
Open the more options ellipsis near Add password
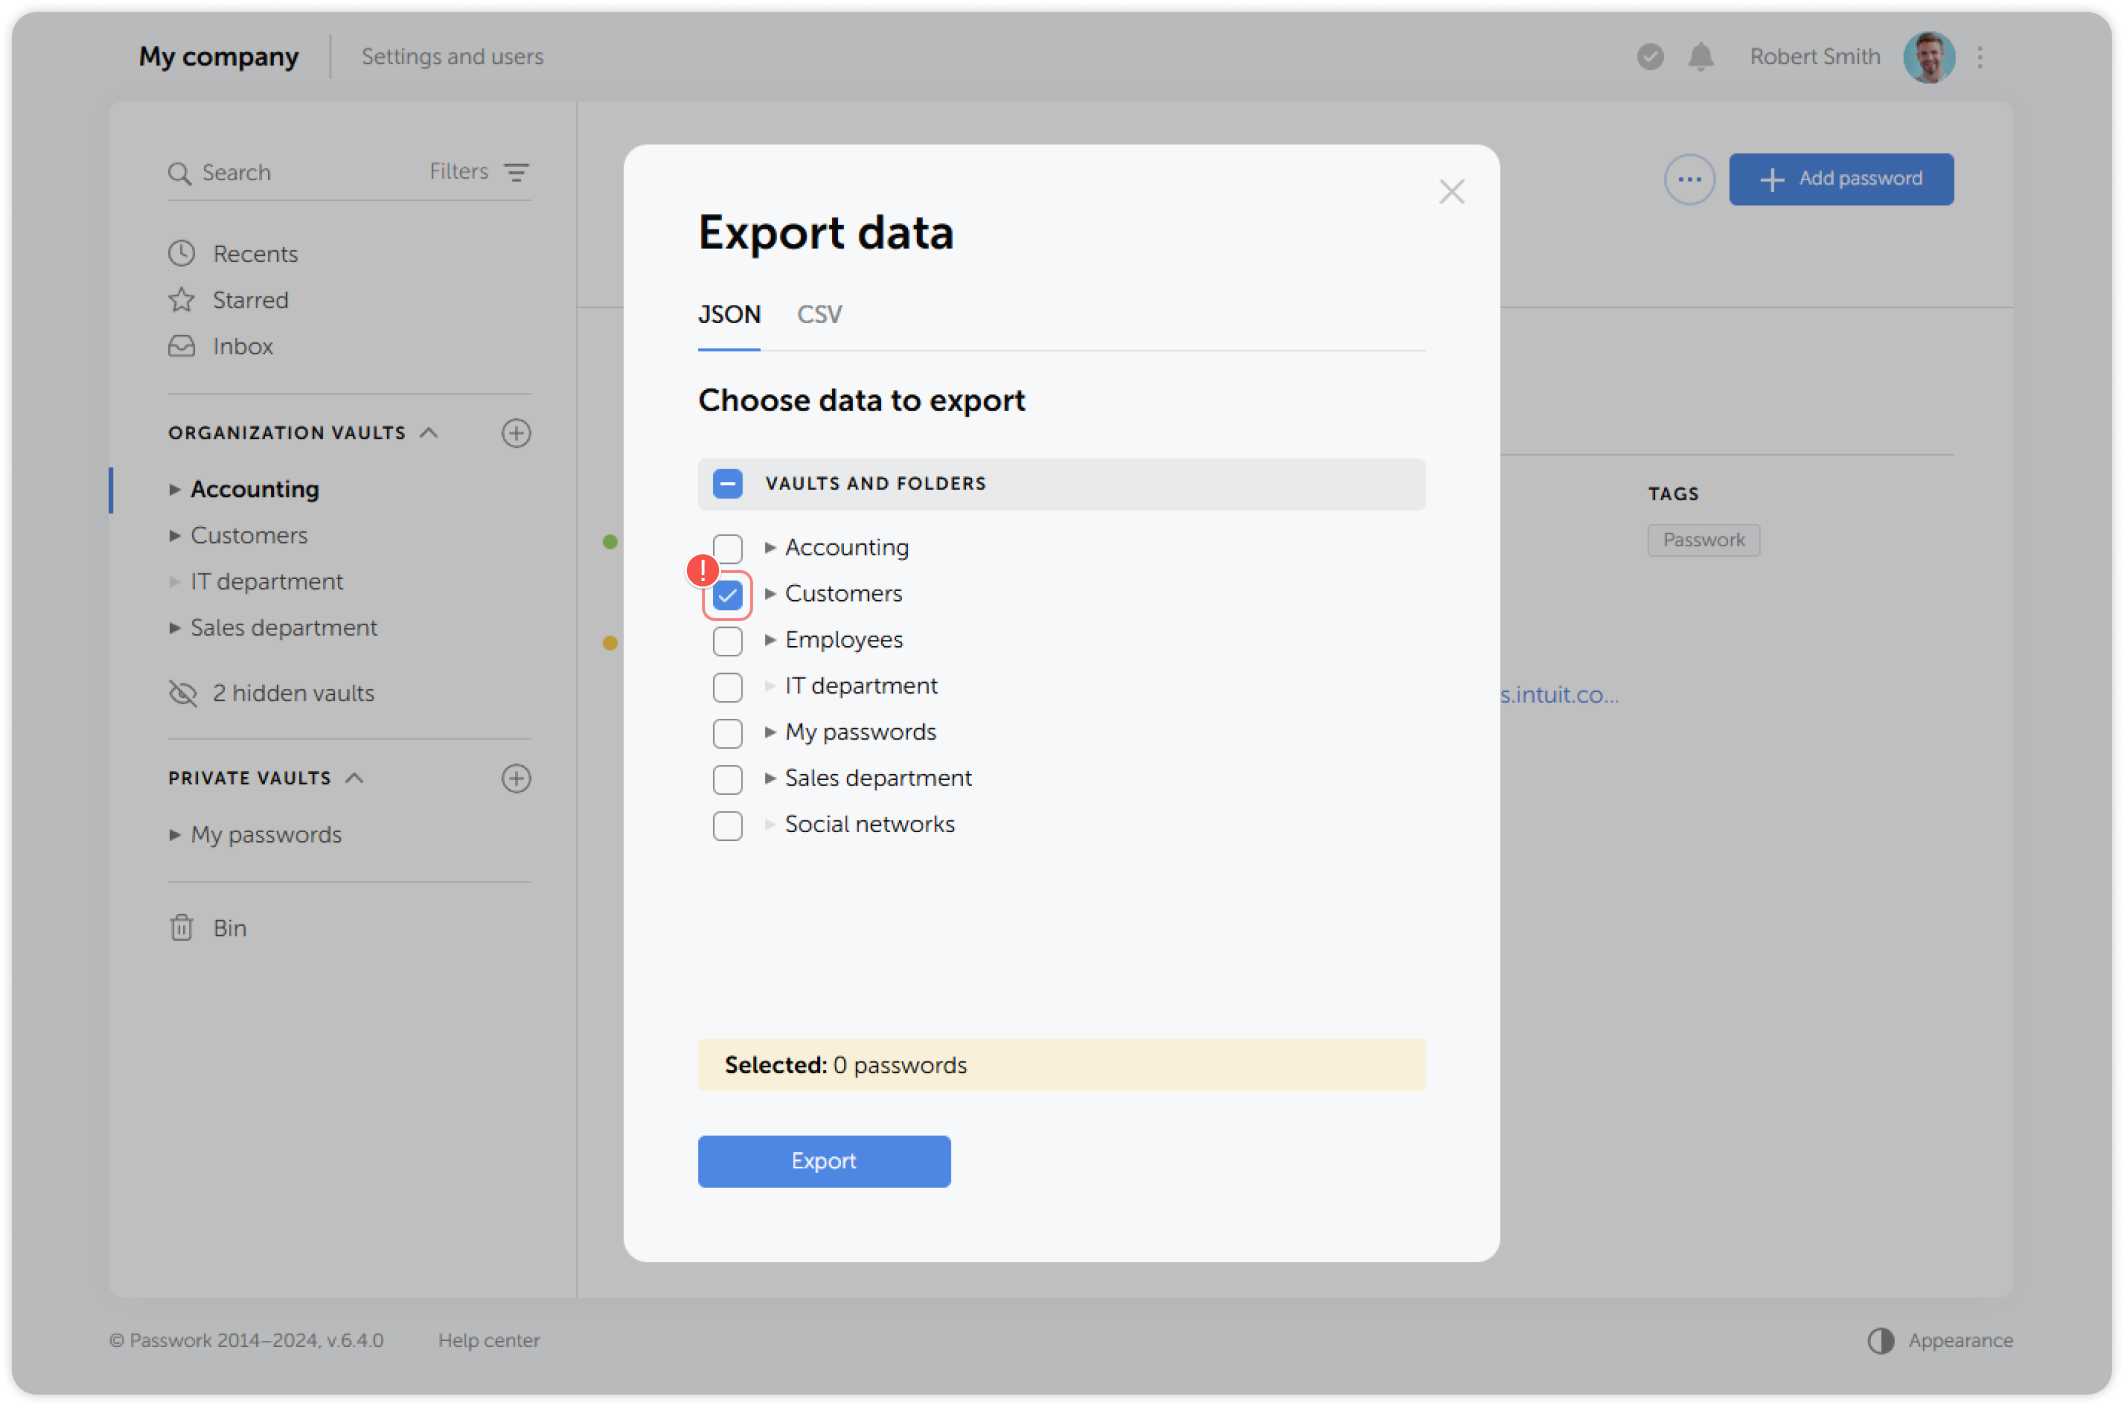pyautogui.click(x=1689, y=179)
